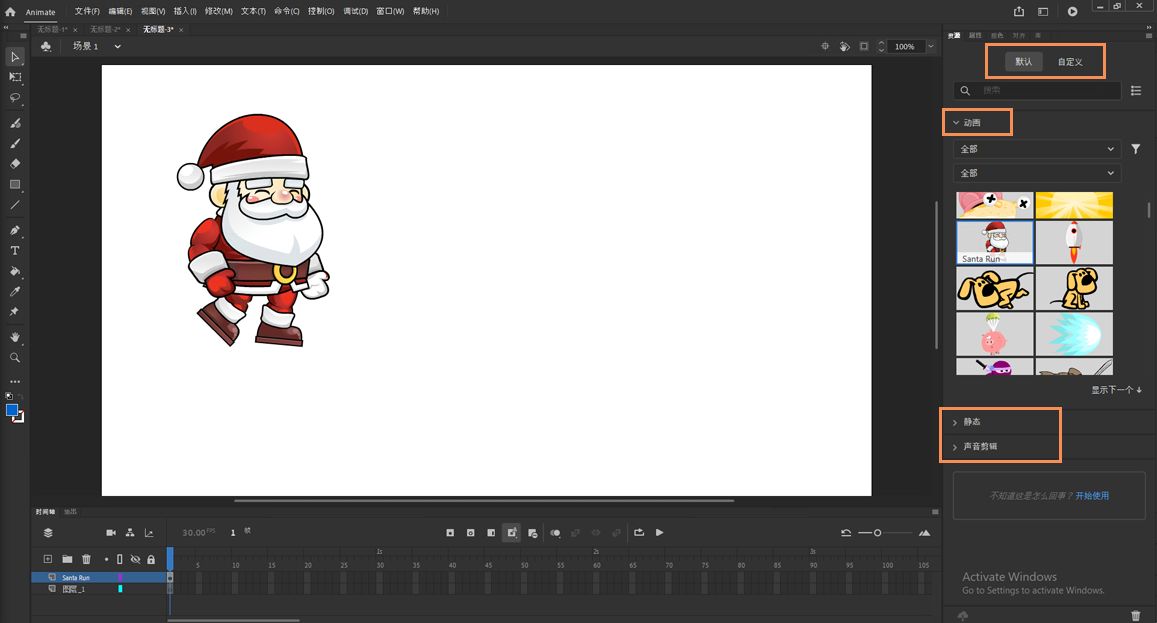Screen dimensions: 1157x623
Task: Click the timeline zoom slider handle
Action: (877, 533)
